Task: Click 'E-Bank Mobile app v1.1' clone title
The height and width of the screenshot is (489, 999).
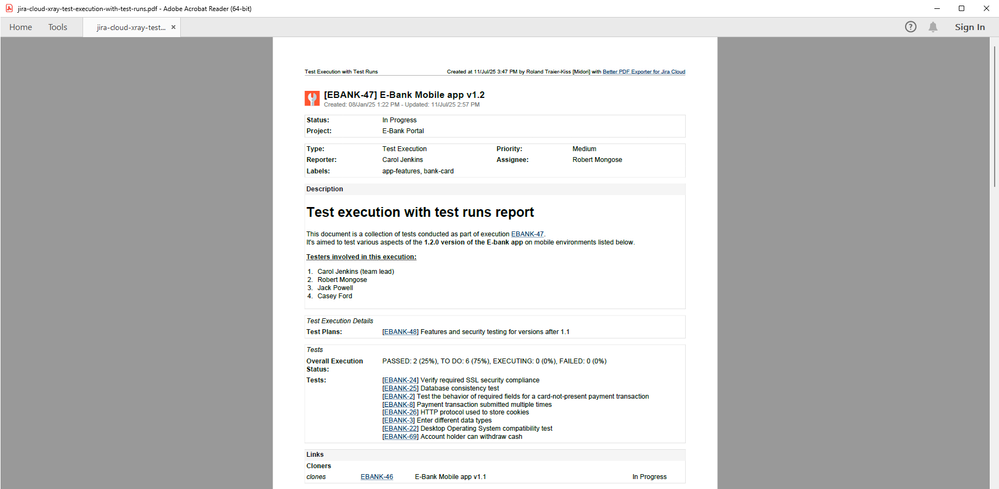Action: (450, 476)
